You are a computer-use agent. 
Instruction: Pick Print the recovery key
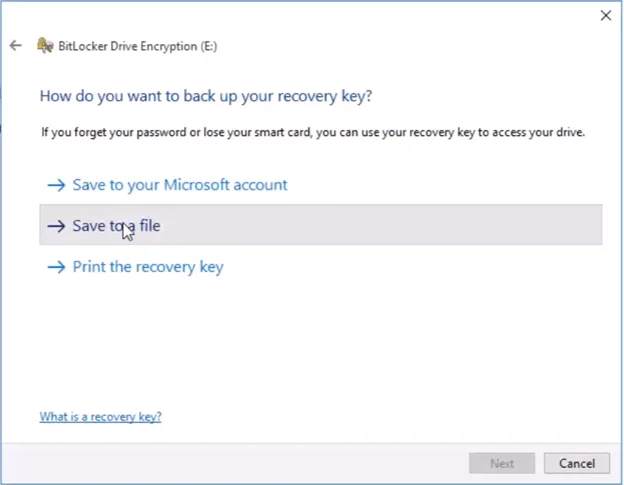(147, 267)
